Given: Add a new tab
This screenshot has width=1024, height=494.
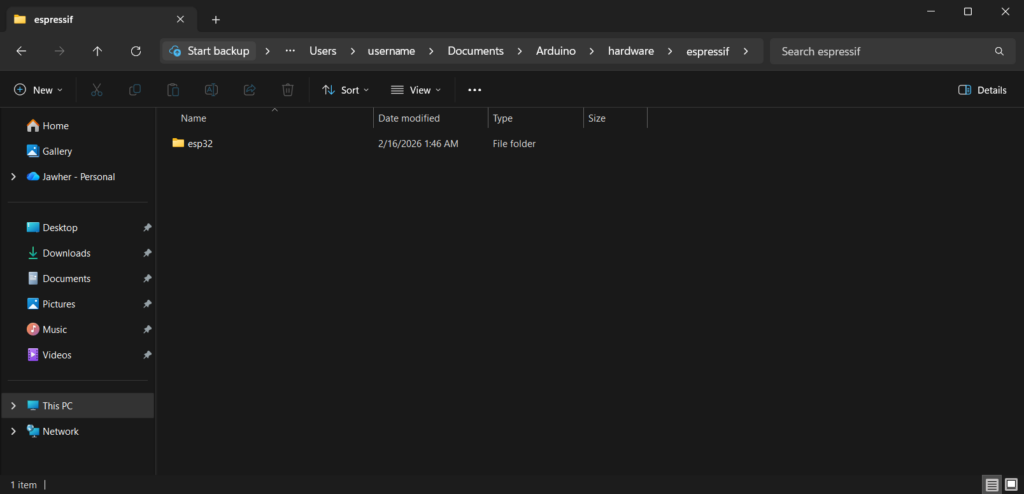Looking at the screenshot, I should click(x=216, y=19).
